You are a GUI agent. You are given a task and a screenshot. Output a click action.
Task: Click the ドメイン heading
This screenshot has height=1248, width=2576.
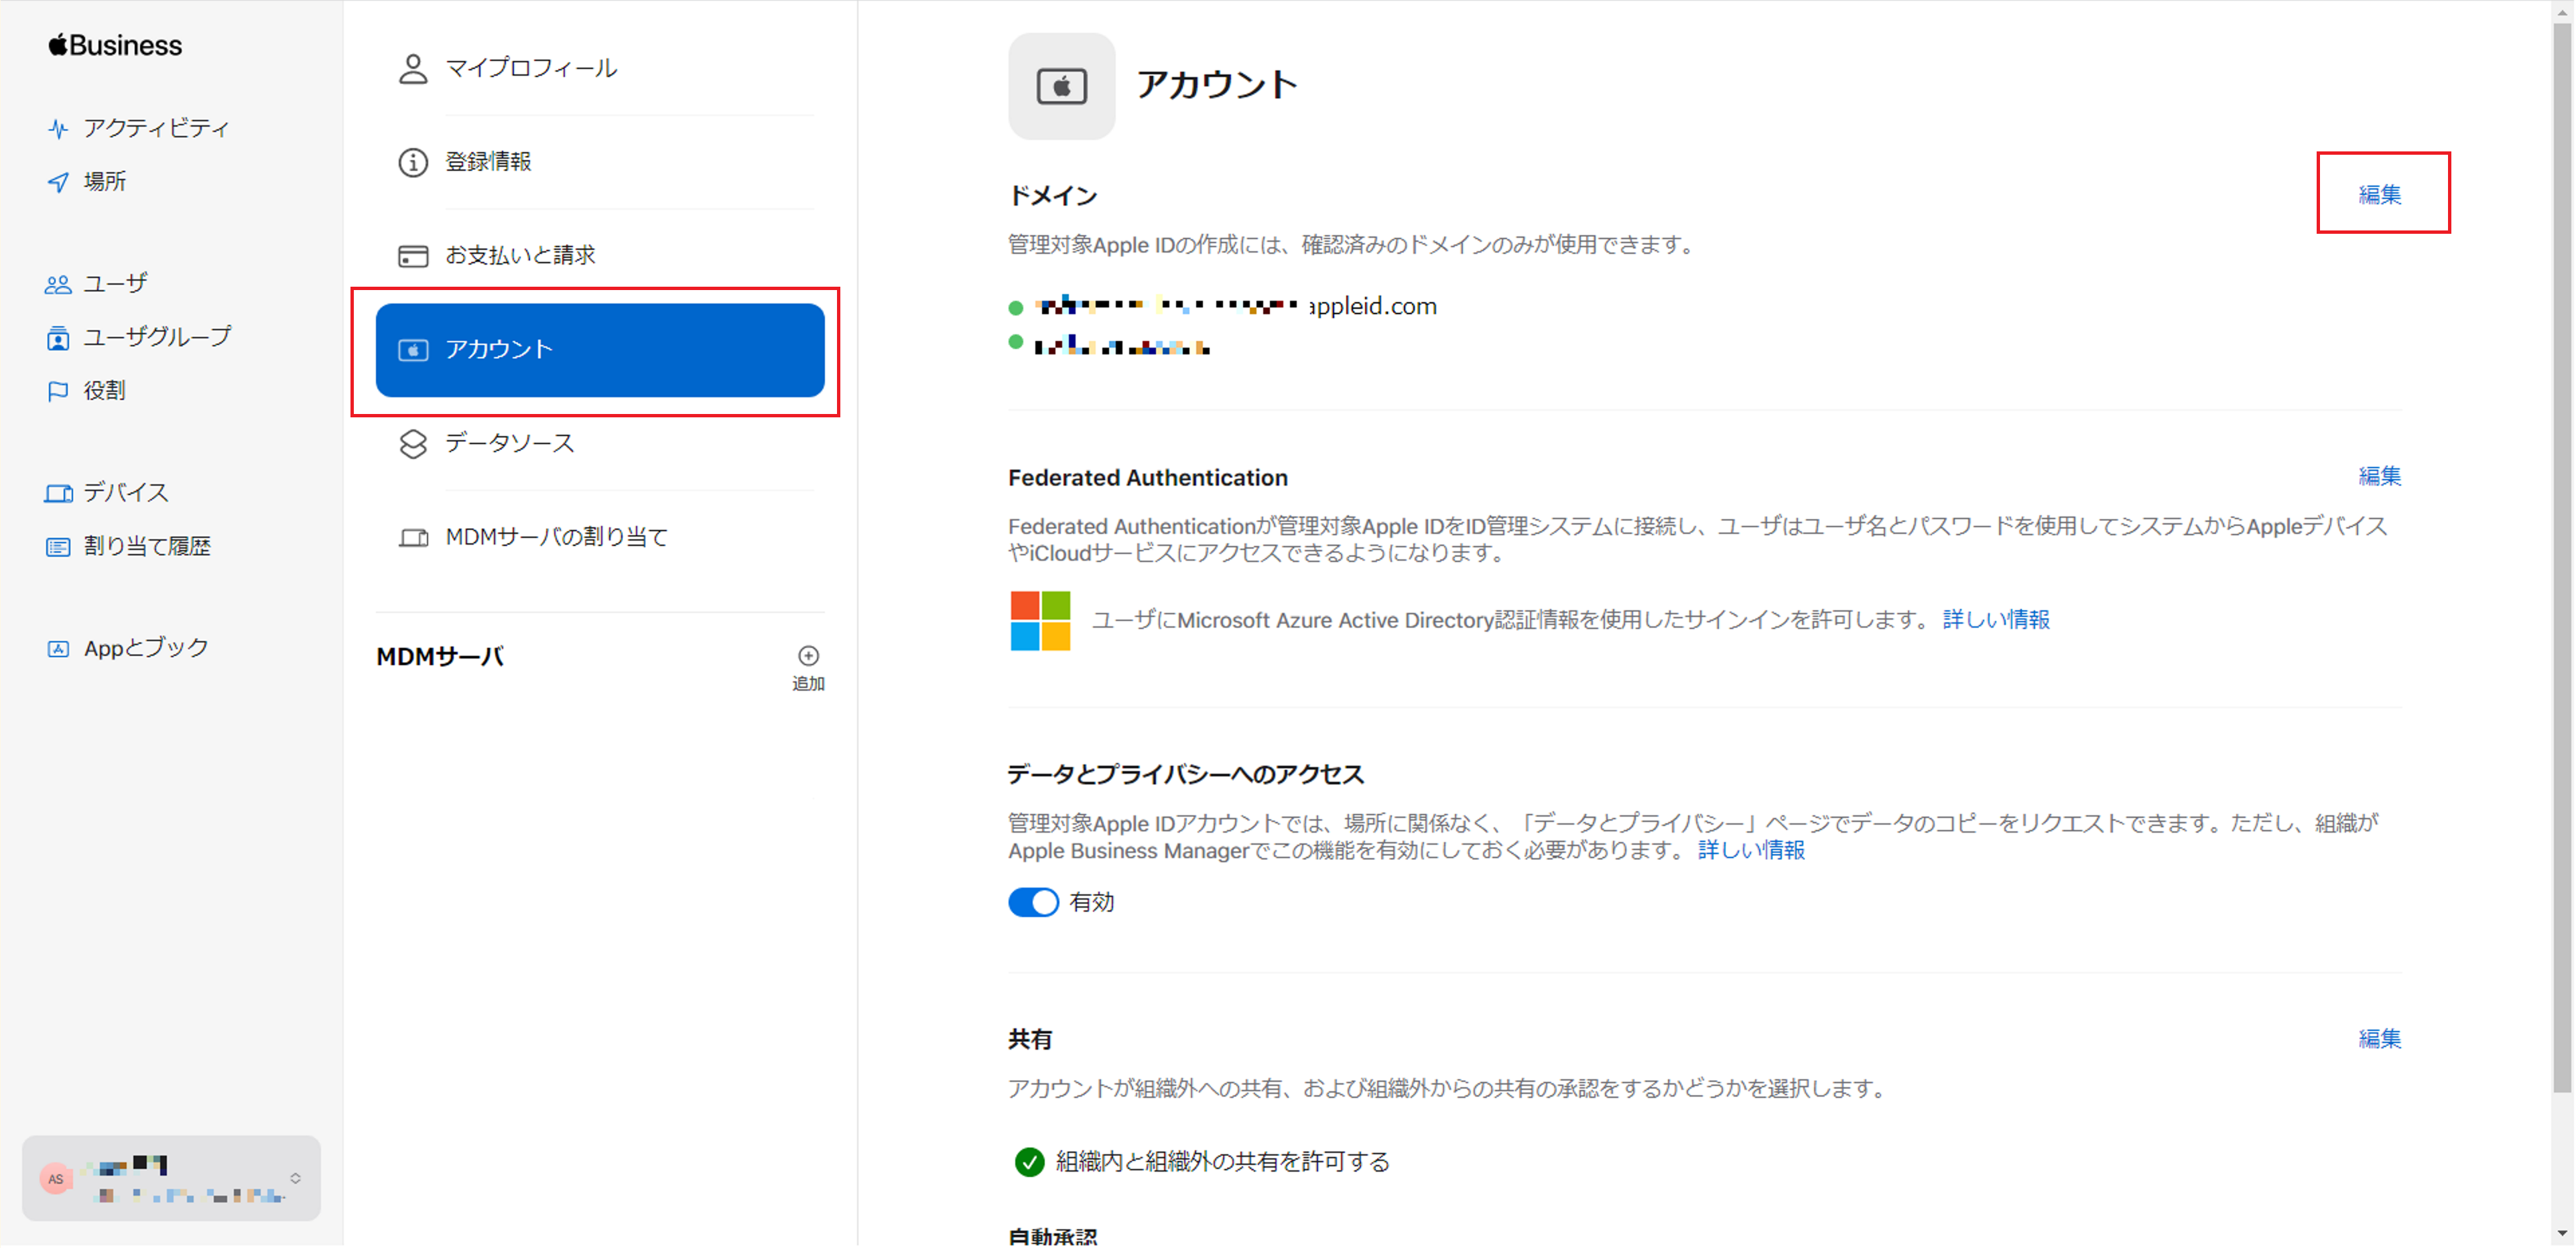pos(1053,196)
